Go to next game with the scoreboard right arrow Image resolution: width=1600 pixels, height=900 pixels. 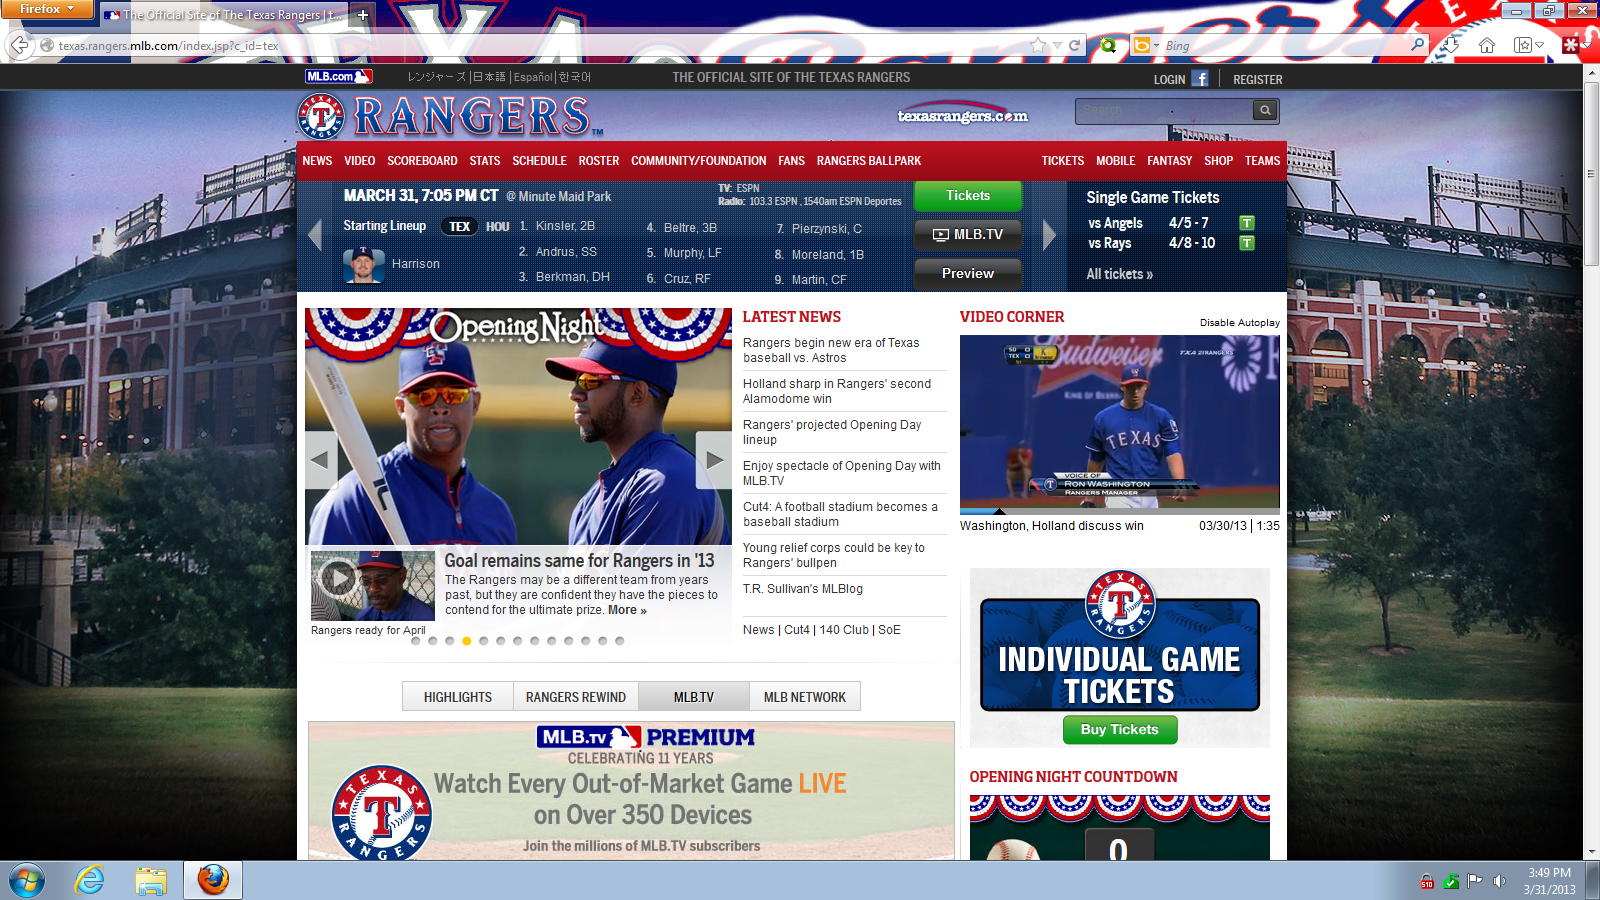1049,236
